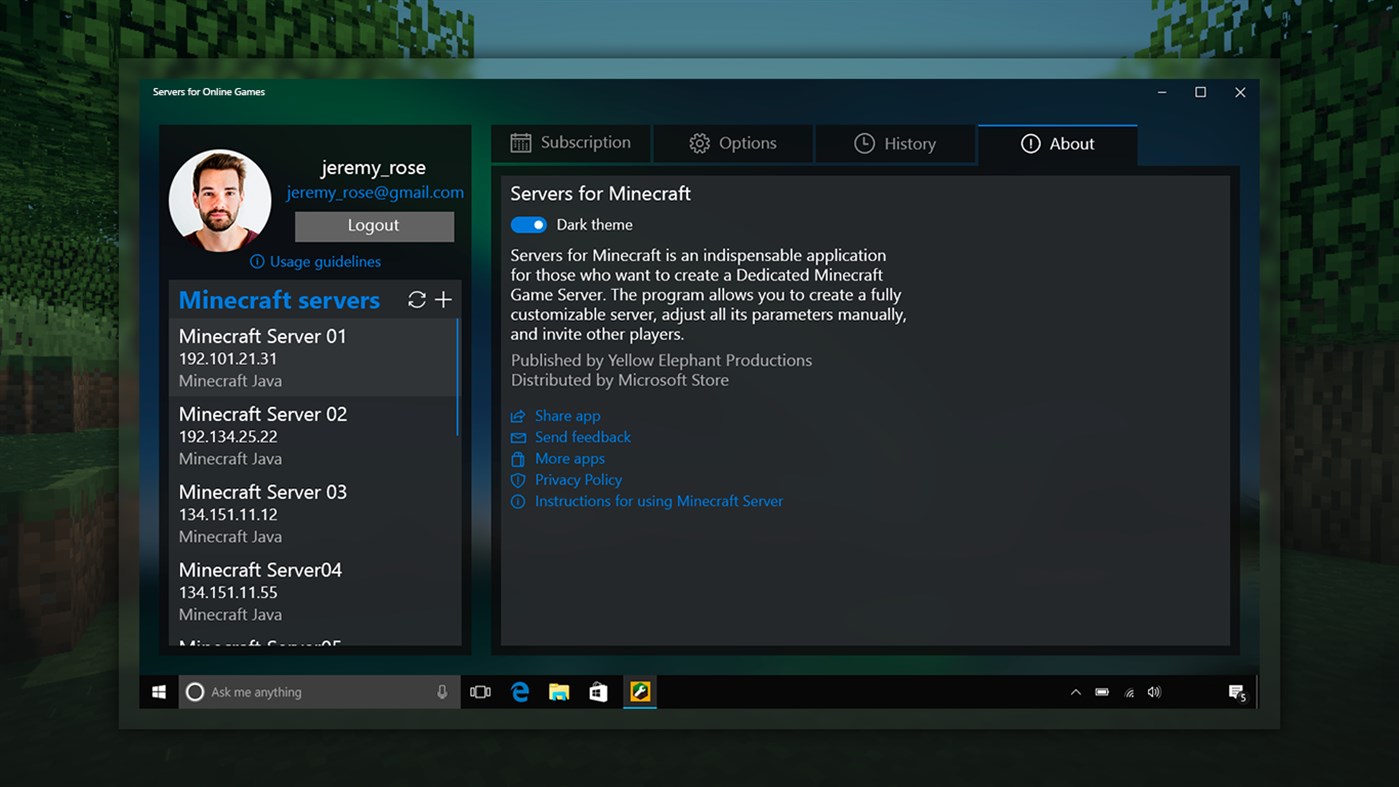Launch Microsoft Edge from the taskbar
This screenshot has height=787, width=1399.
[520, 691]
